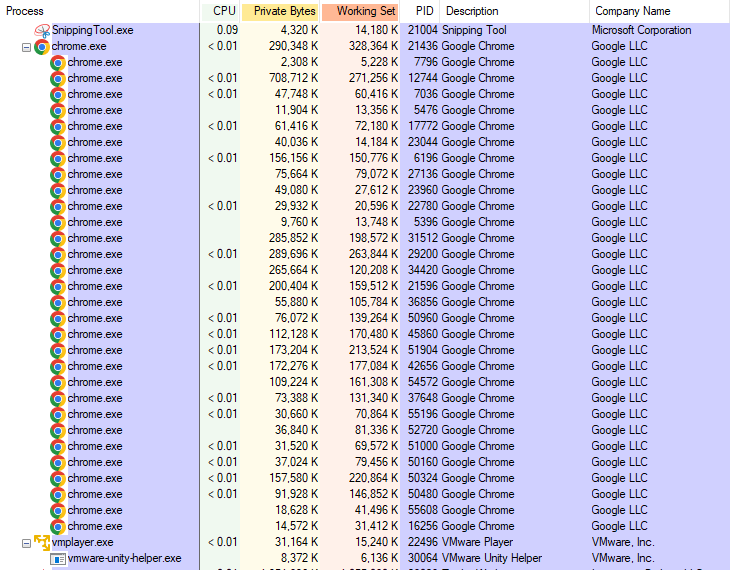This screenshot has width=754, height=570.
Task: Select chrome.exe process name with PID 50480
Action: pos(95,494)
